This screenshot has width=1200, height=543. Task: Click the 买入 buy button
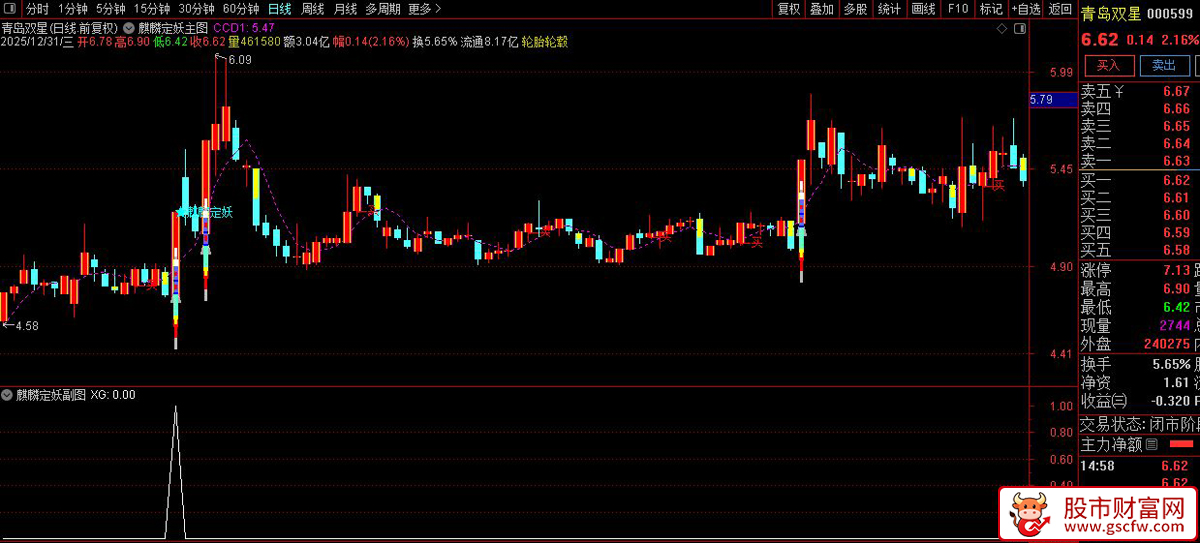1108,65
